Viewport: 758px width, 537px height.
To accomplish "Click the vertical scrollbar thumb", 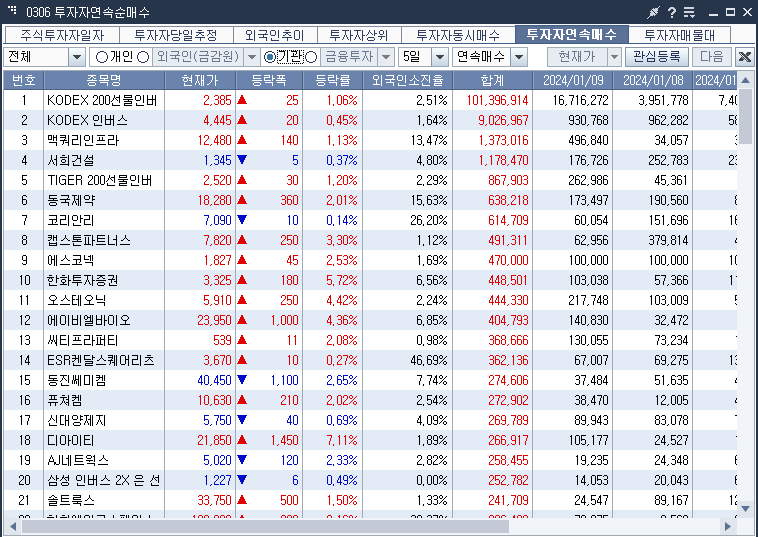I will (x=746, y=114).
